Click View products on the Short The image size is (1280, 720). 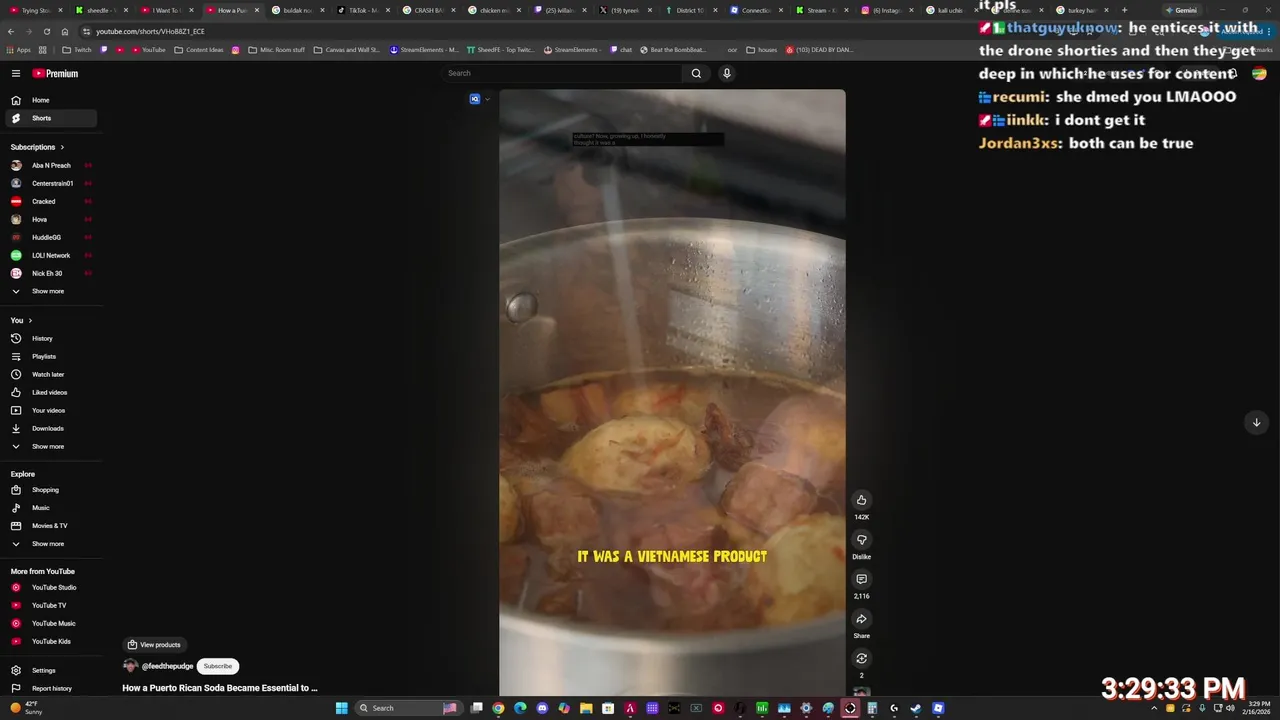point(154,645)
